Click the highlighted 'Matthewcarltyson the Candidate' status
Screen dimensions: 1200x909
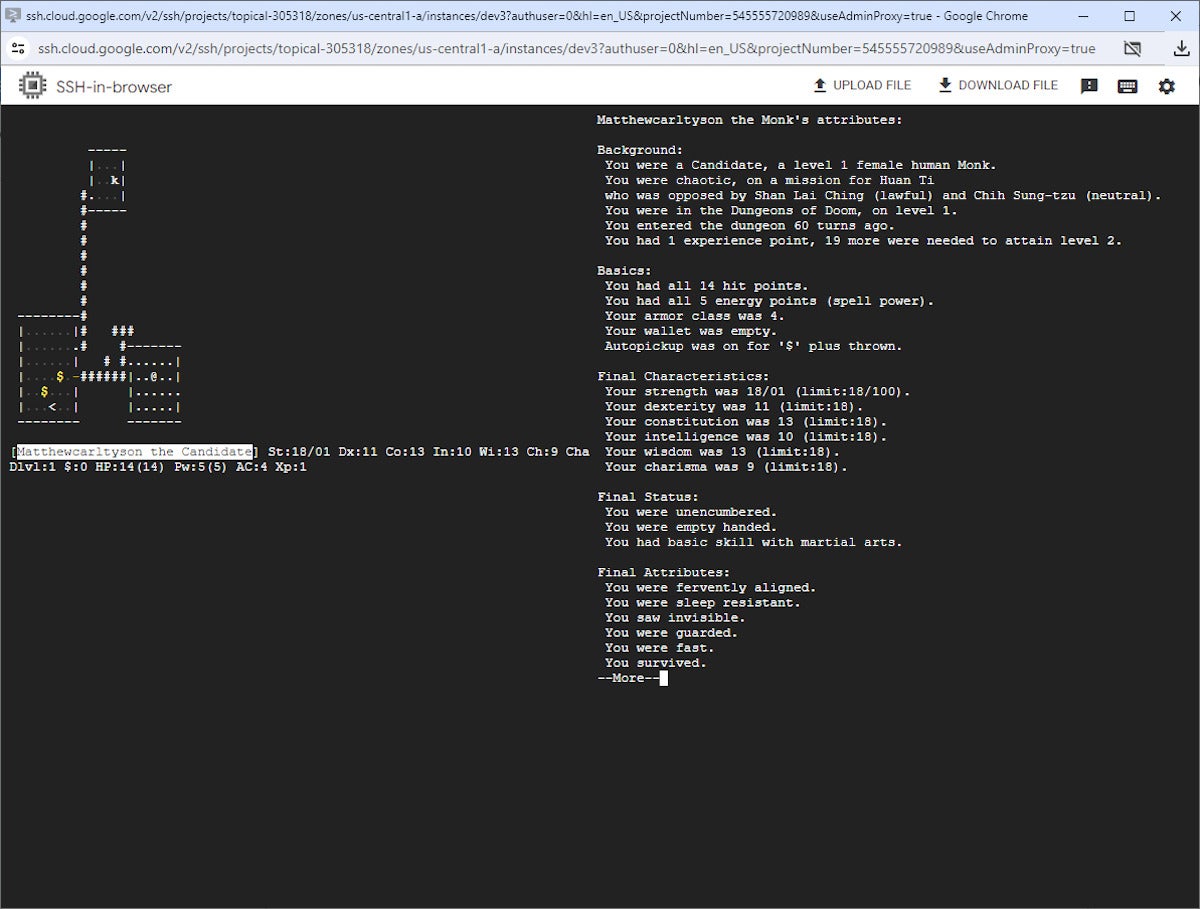[134, 452]
